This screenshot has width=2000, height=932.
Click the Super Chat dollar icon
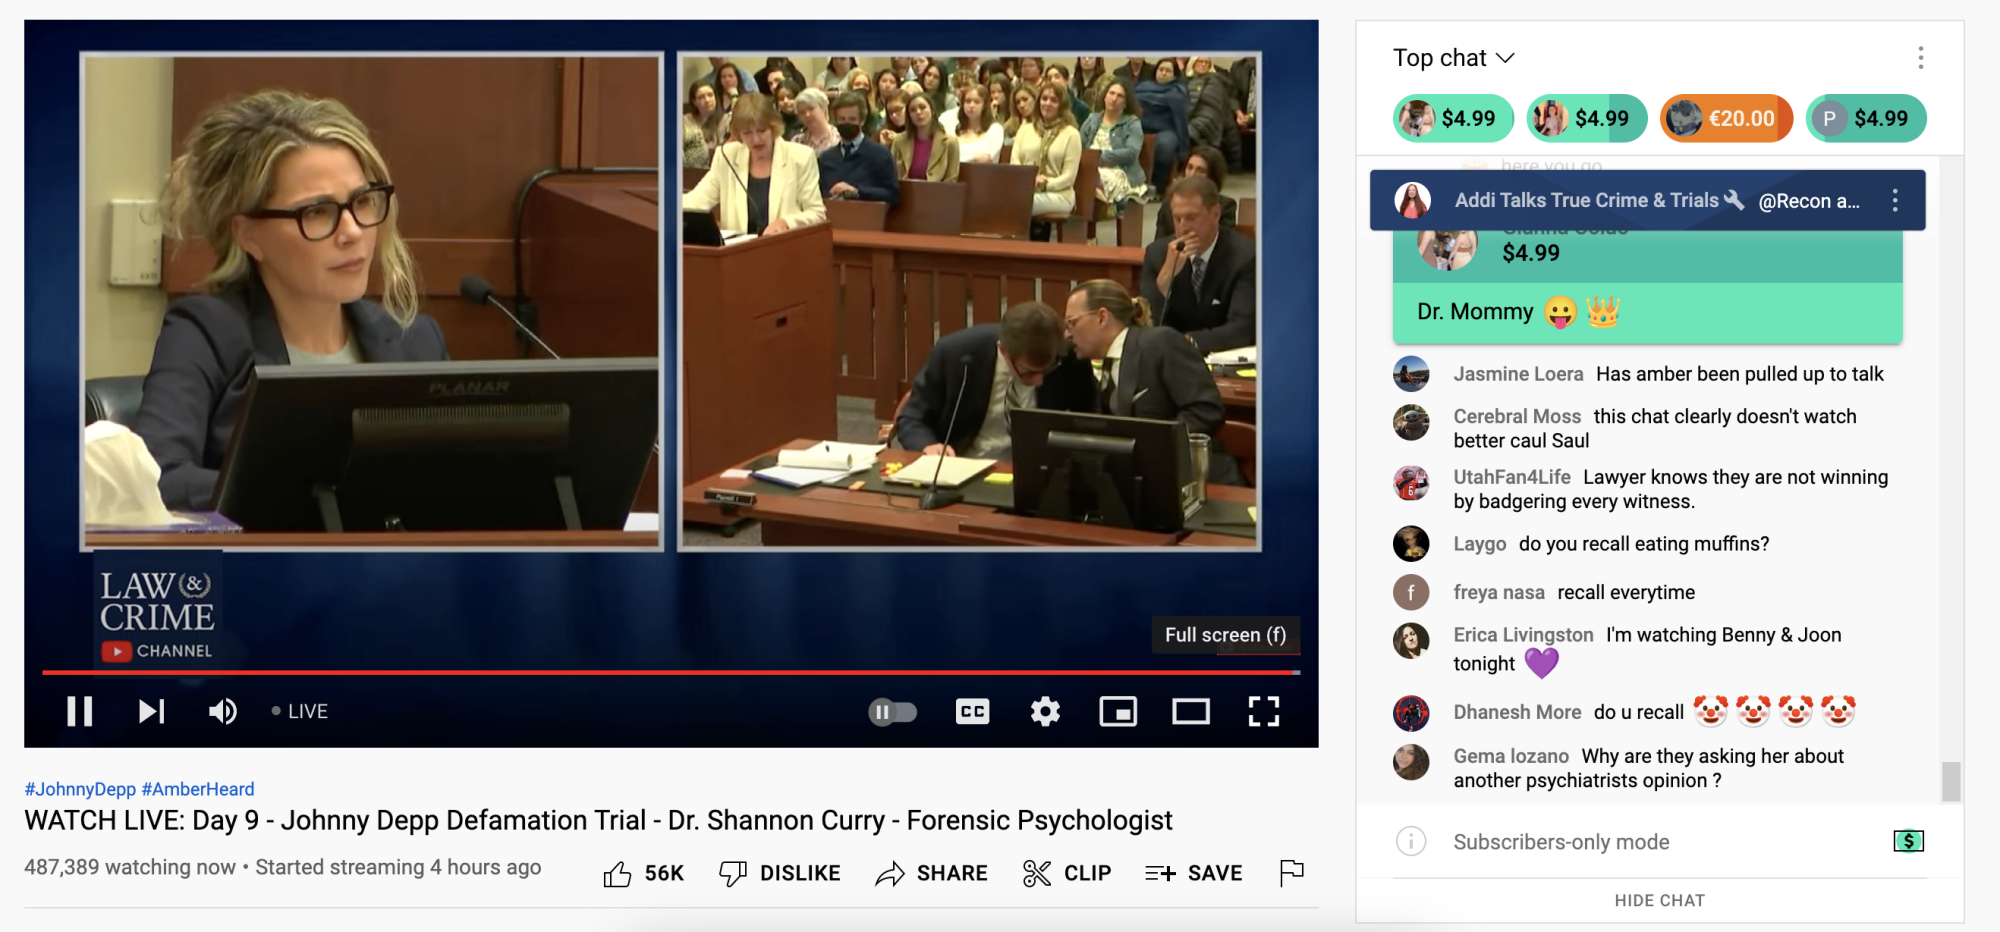[x=1908, y=841]
